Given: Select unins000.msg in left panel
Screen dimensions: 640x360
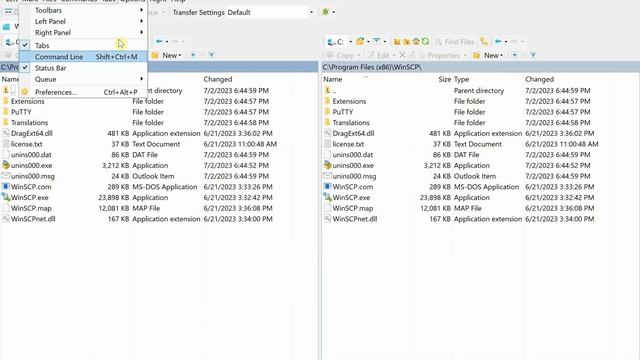Looking at the screenshot, I should click(33, 176).
